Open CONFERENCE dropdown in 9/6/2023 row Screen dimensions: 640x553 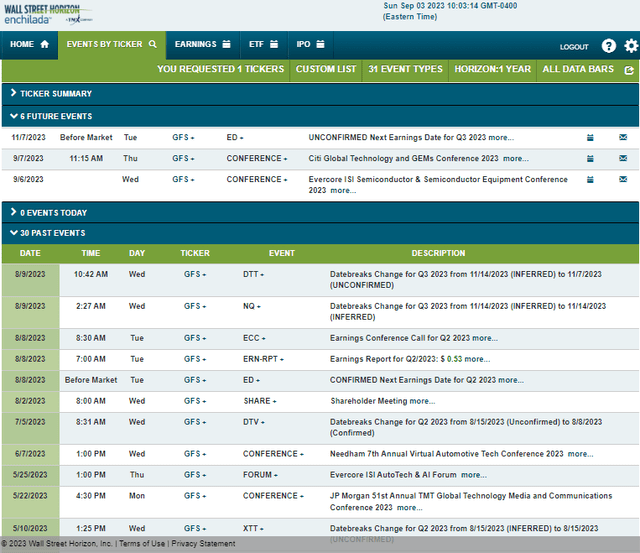[x=257, y=179]
